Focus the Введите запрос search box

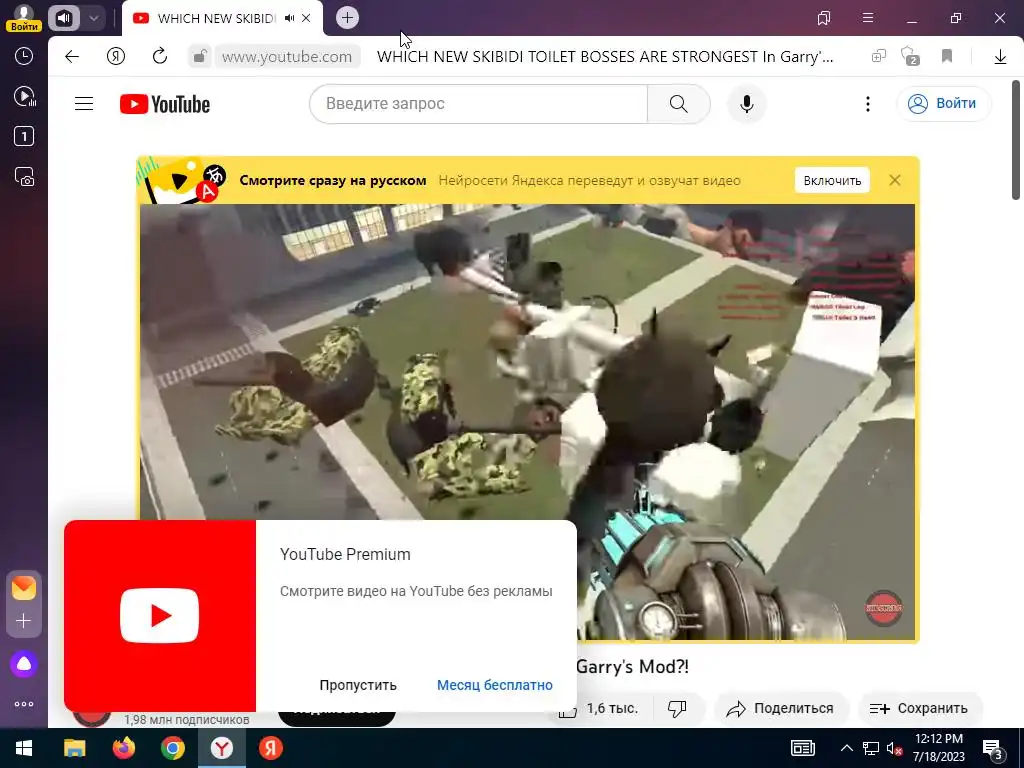click(x=478, y=104)
